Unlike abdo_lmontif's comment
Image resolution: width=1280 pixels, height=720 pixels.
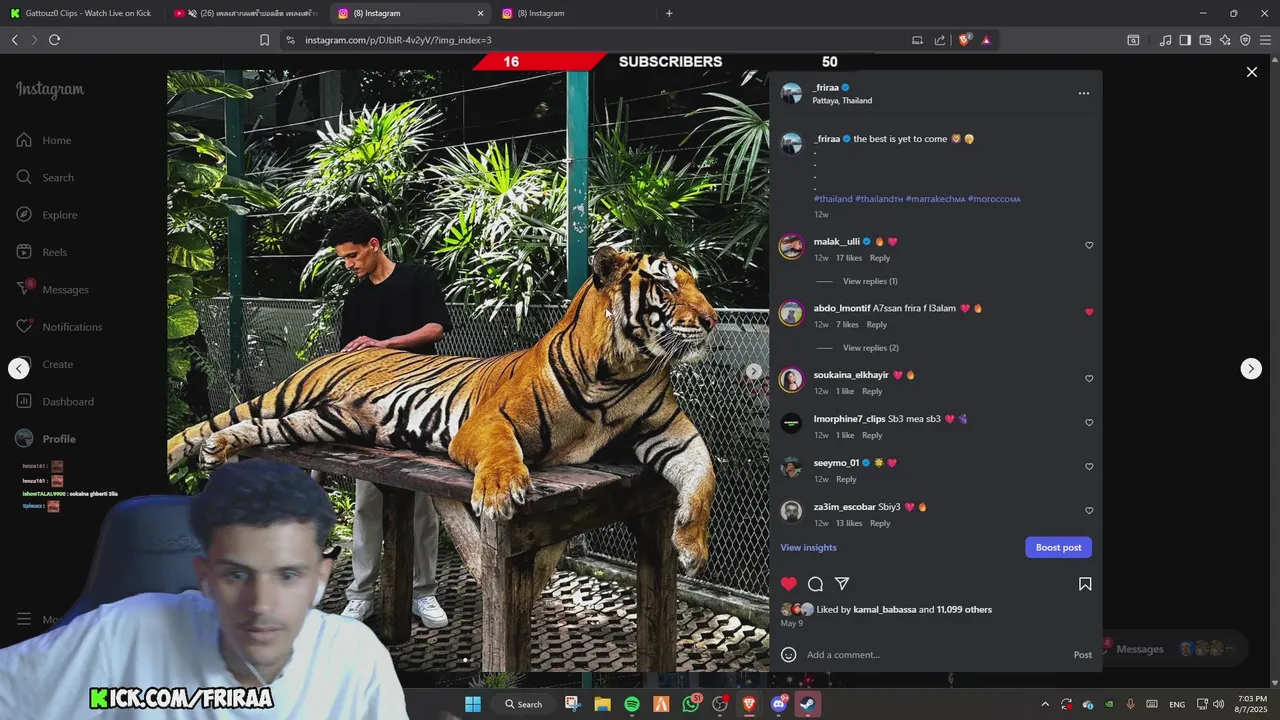coord(1089,312)
